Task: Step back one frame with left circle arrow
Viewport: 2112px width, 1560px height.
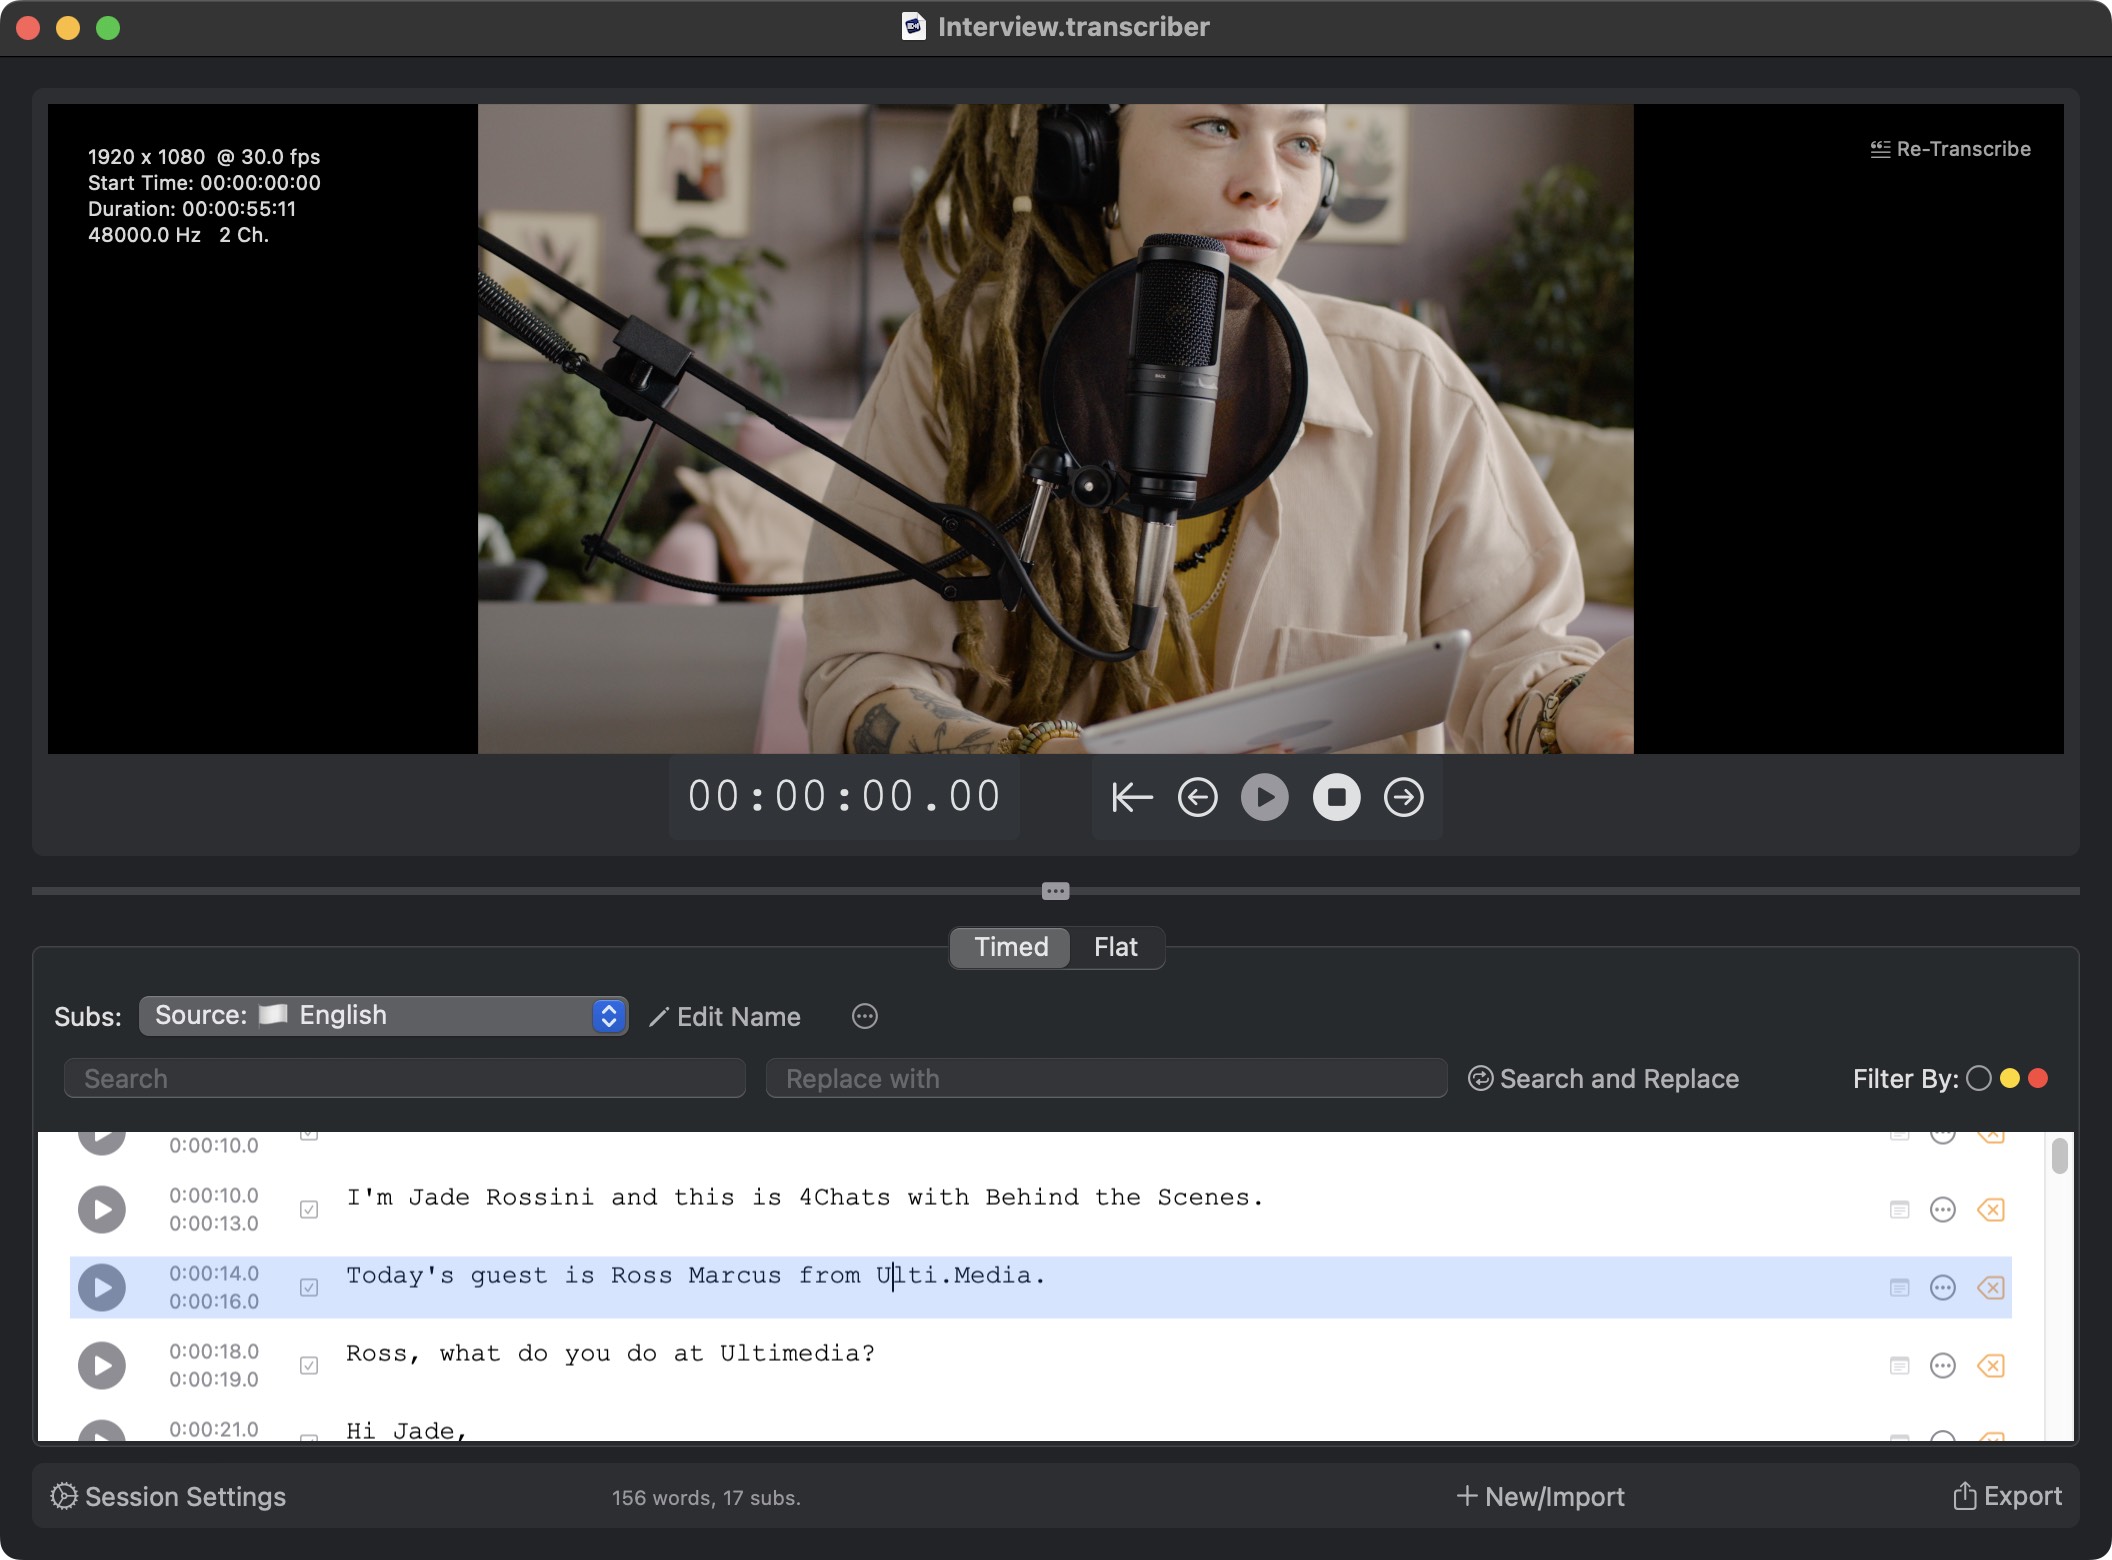Action: 1197,797
